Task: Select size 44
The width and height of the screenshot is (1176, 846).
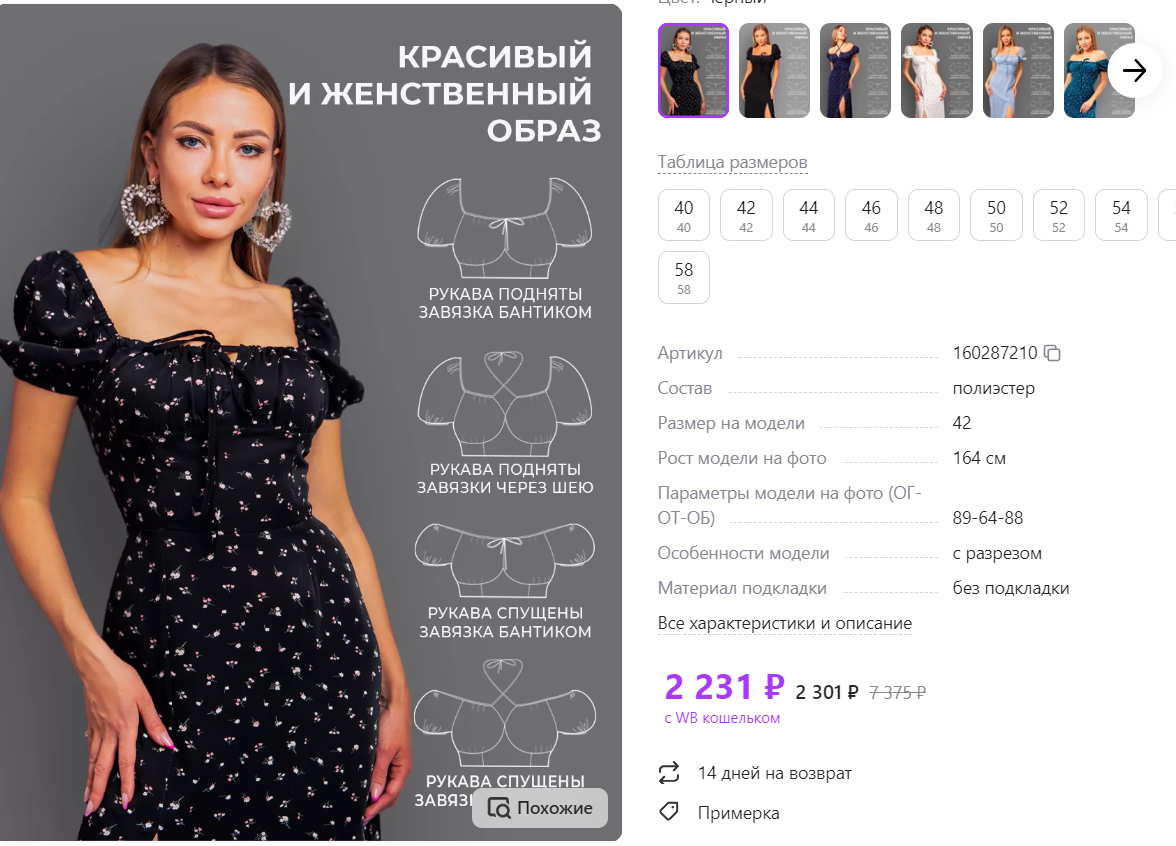Action: 808,215
